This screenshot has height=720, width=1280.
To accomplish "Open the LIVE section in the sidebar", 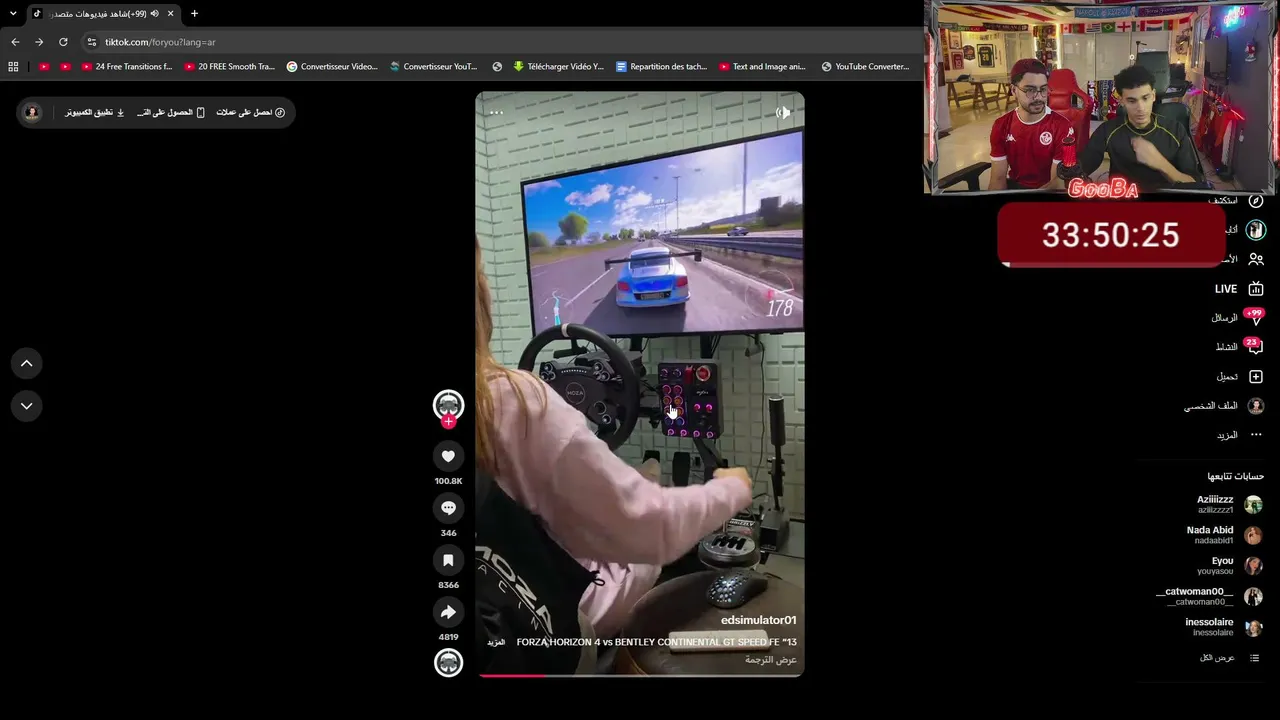I will tap(1238, 289).
